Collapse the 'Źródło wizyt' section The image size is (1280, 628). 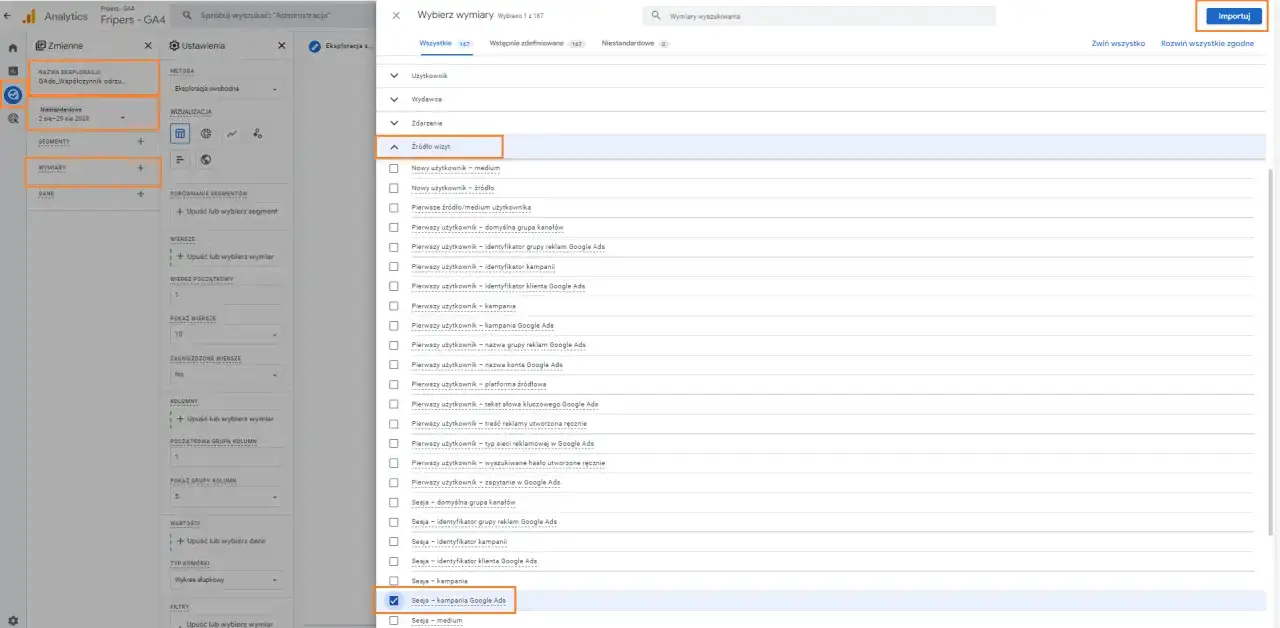(x=393, y=146)
